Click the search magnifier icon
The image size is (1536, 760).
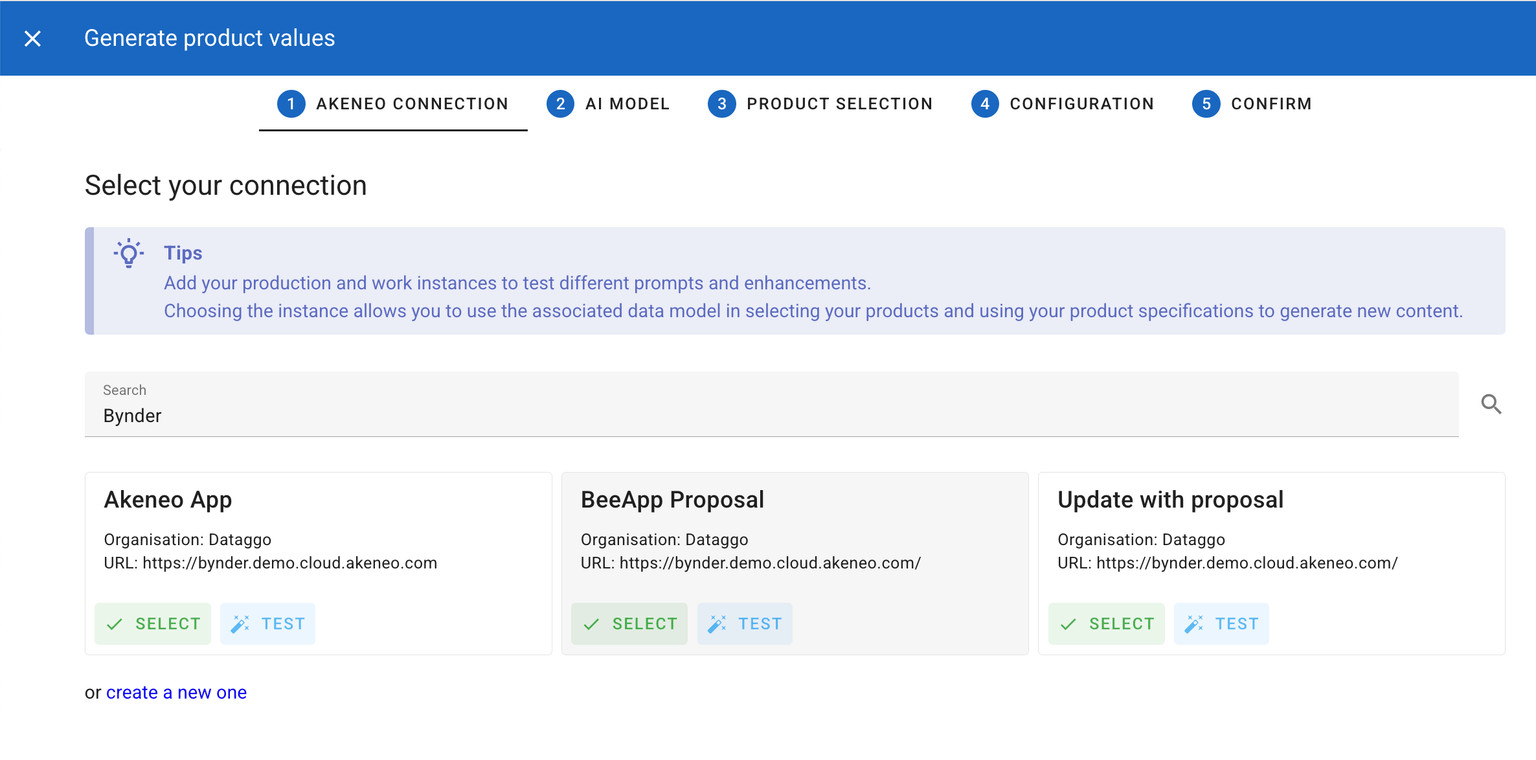(1491, 404)
